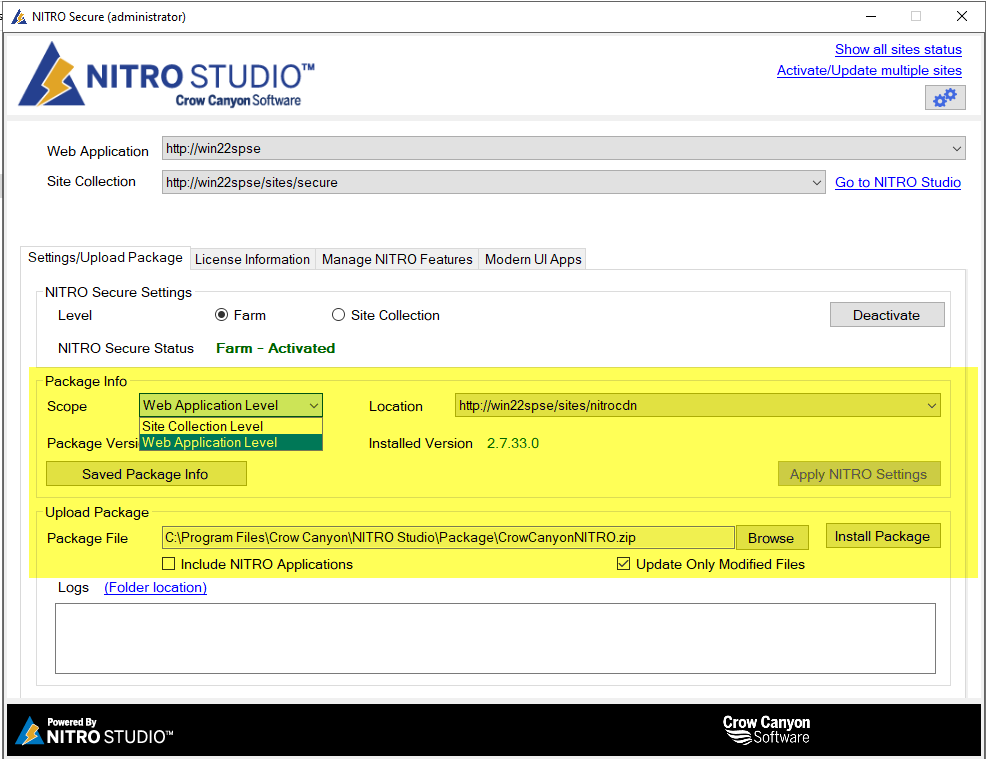The height and width of the screenshot is (759, 986).
Task: Click the NITRO Studio logo header
Action: (x=167, y=74)
